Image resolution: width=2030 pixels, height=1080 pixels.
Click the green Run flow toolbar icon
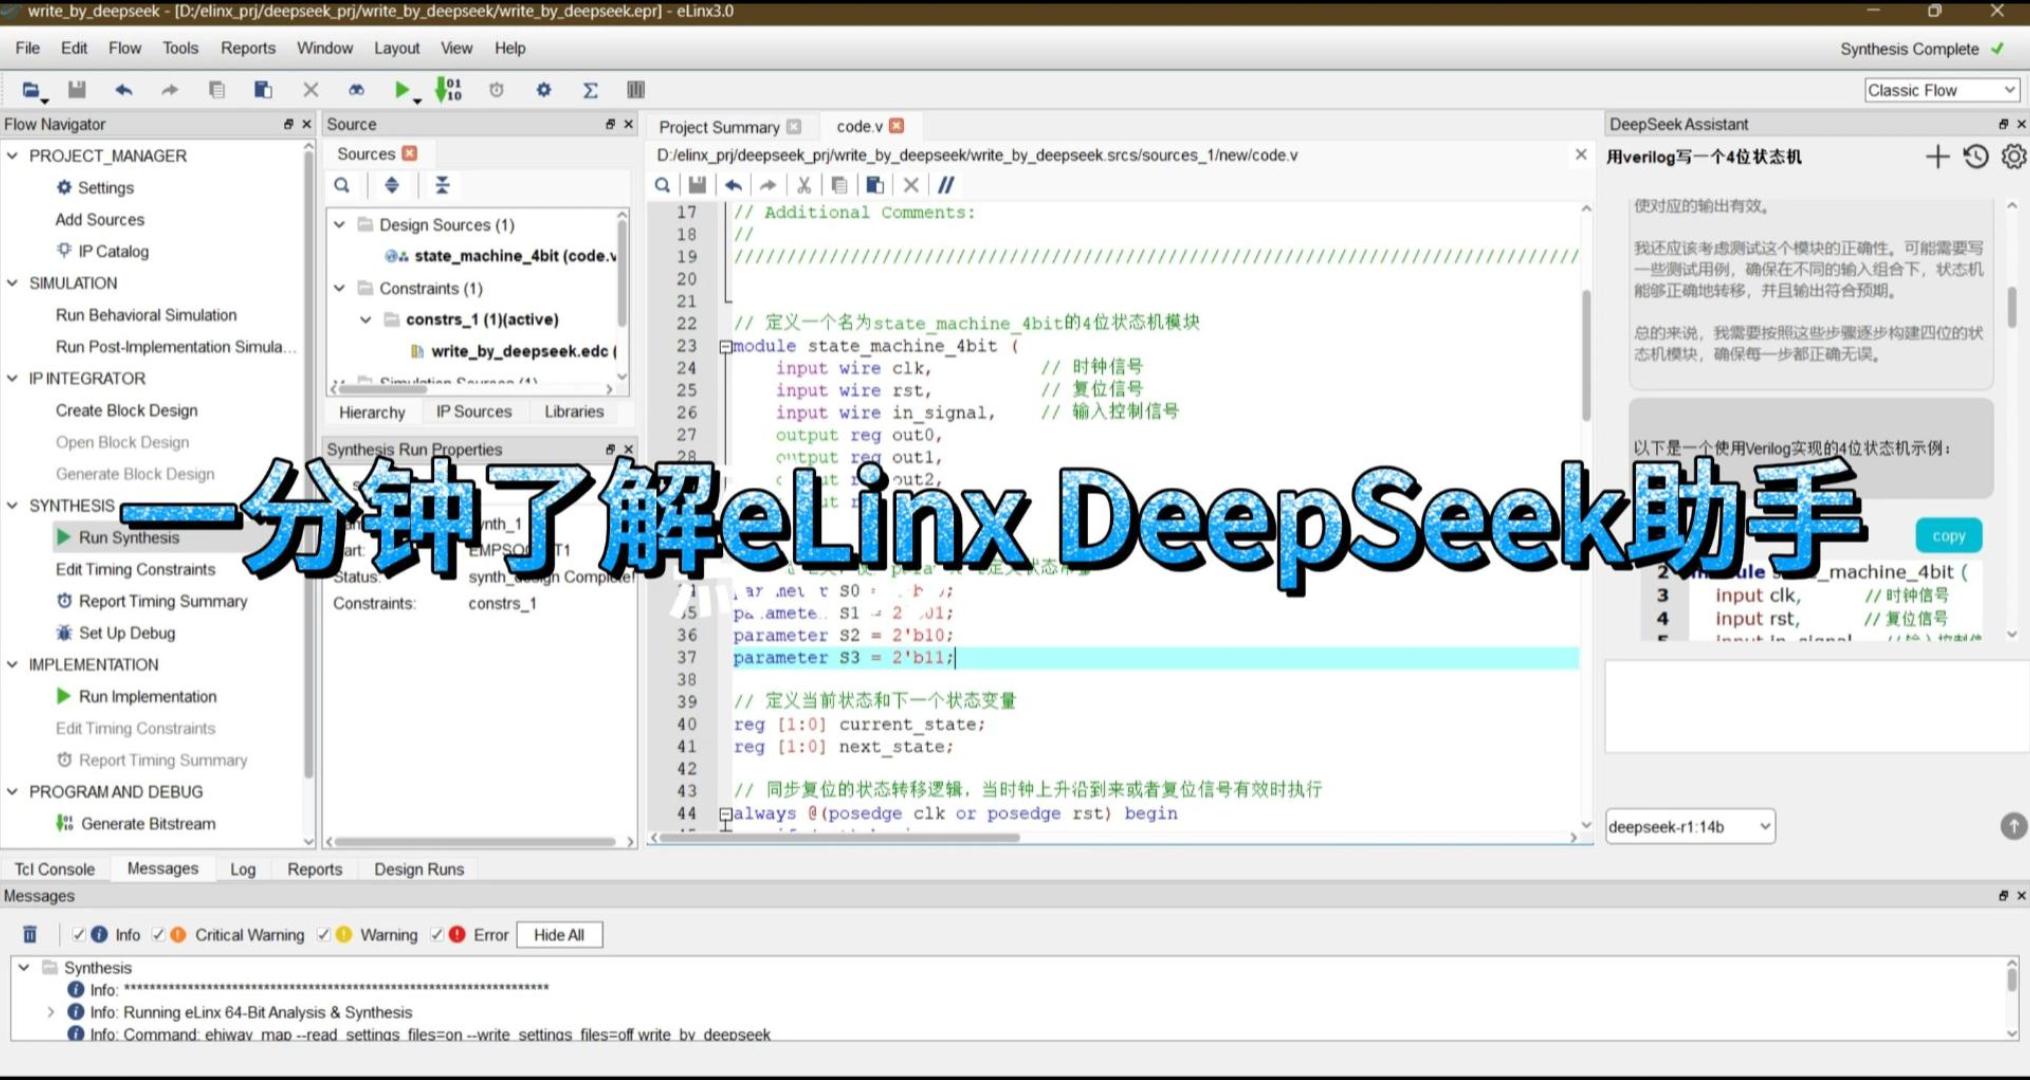[x=401, y=90]
